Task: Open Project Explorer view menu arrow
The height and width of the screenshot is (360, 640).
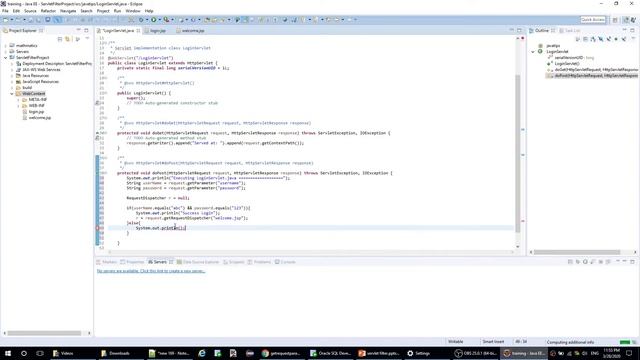Action: (87, 39)
